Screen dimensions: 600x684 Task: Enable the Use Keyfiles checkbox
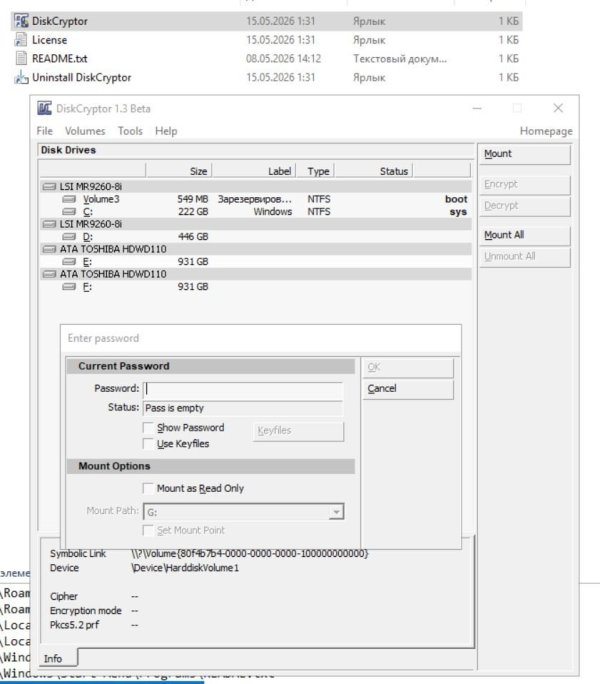(x=148, y=444)
